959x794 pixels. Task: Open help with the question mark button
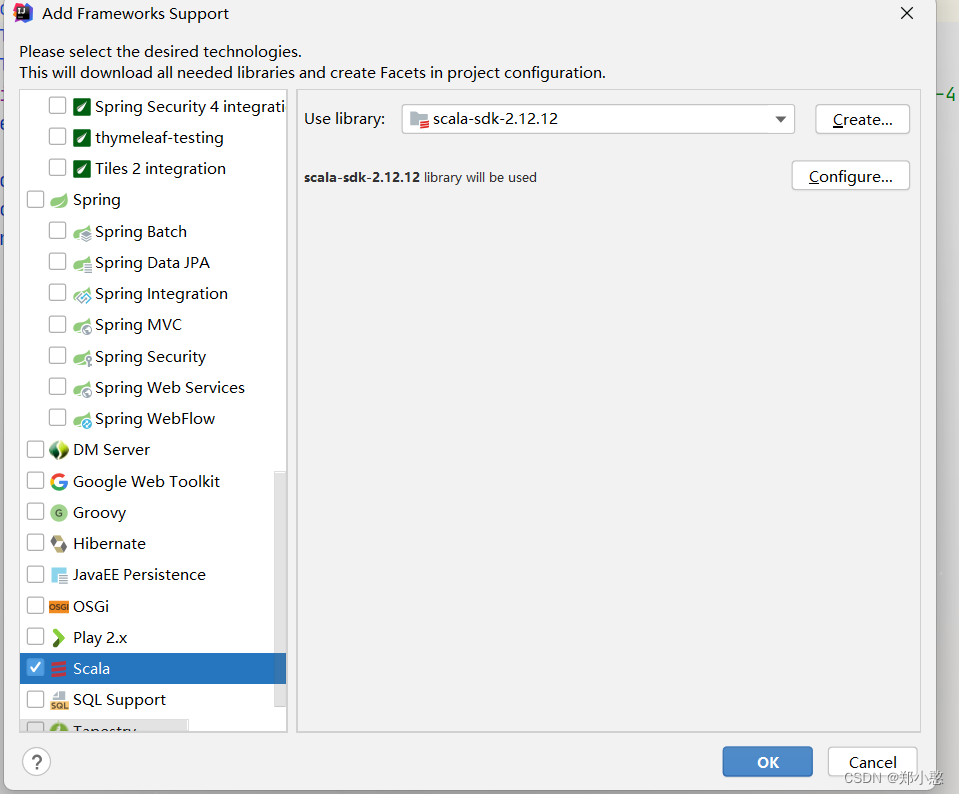pos(37,762)
